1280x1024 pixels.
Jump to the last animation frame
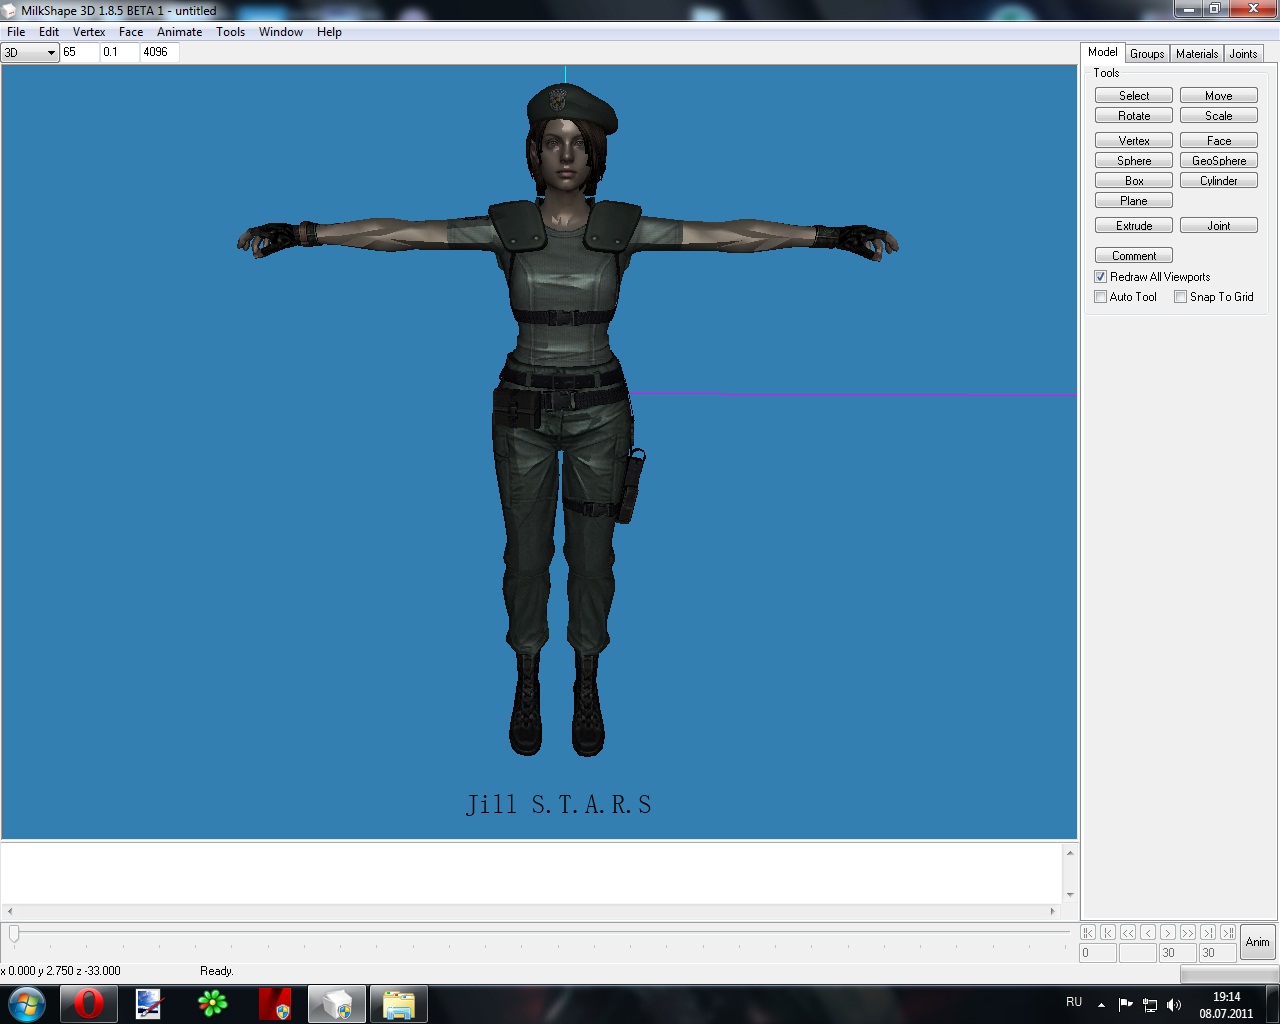1228,932
